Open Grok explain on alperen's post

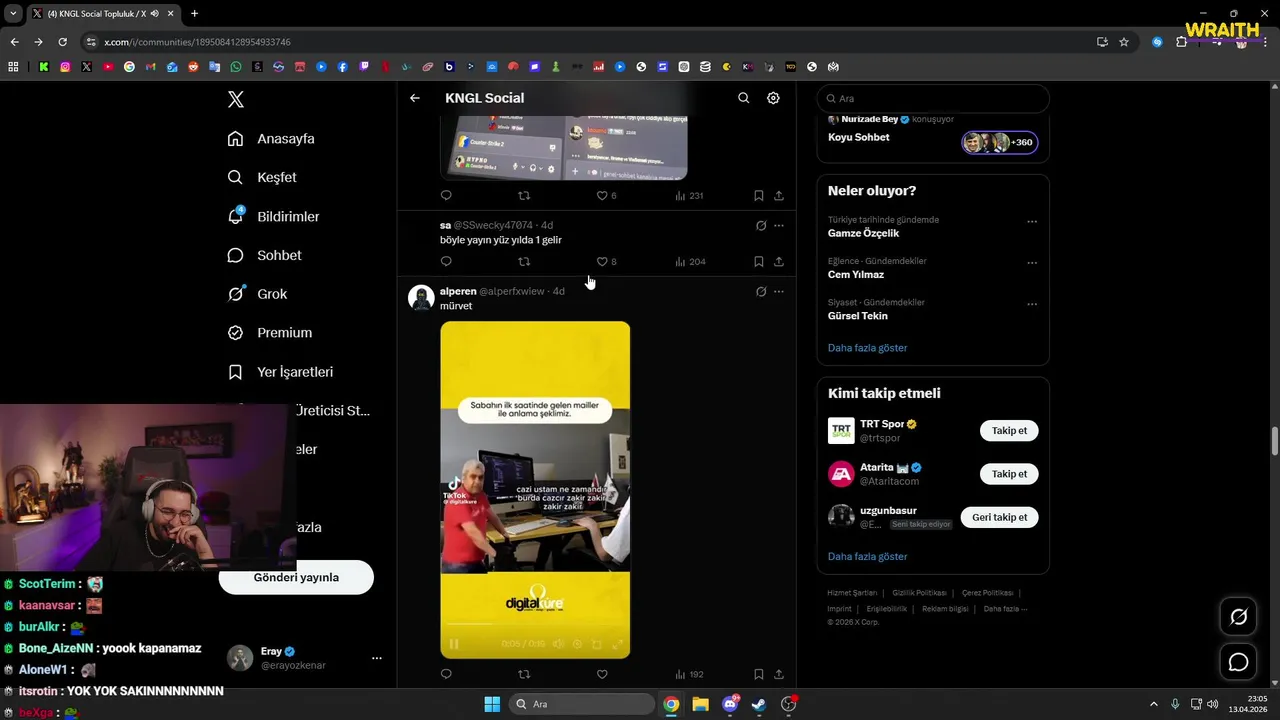point(761,292)
